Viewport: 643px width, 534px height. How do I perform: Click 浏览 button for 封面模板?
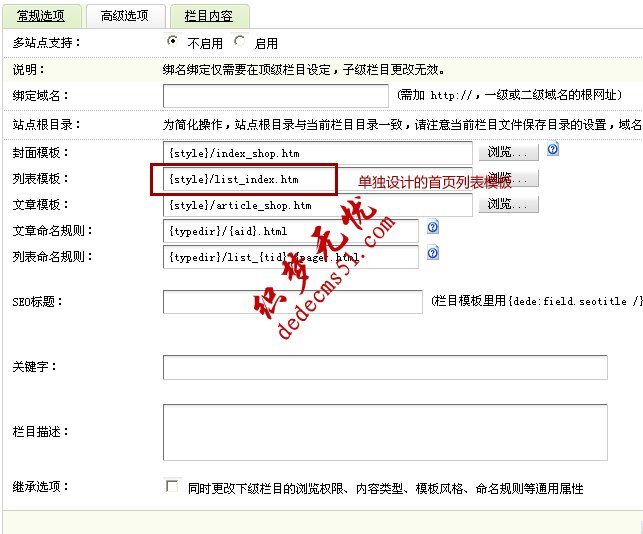(508, 153)
